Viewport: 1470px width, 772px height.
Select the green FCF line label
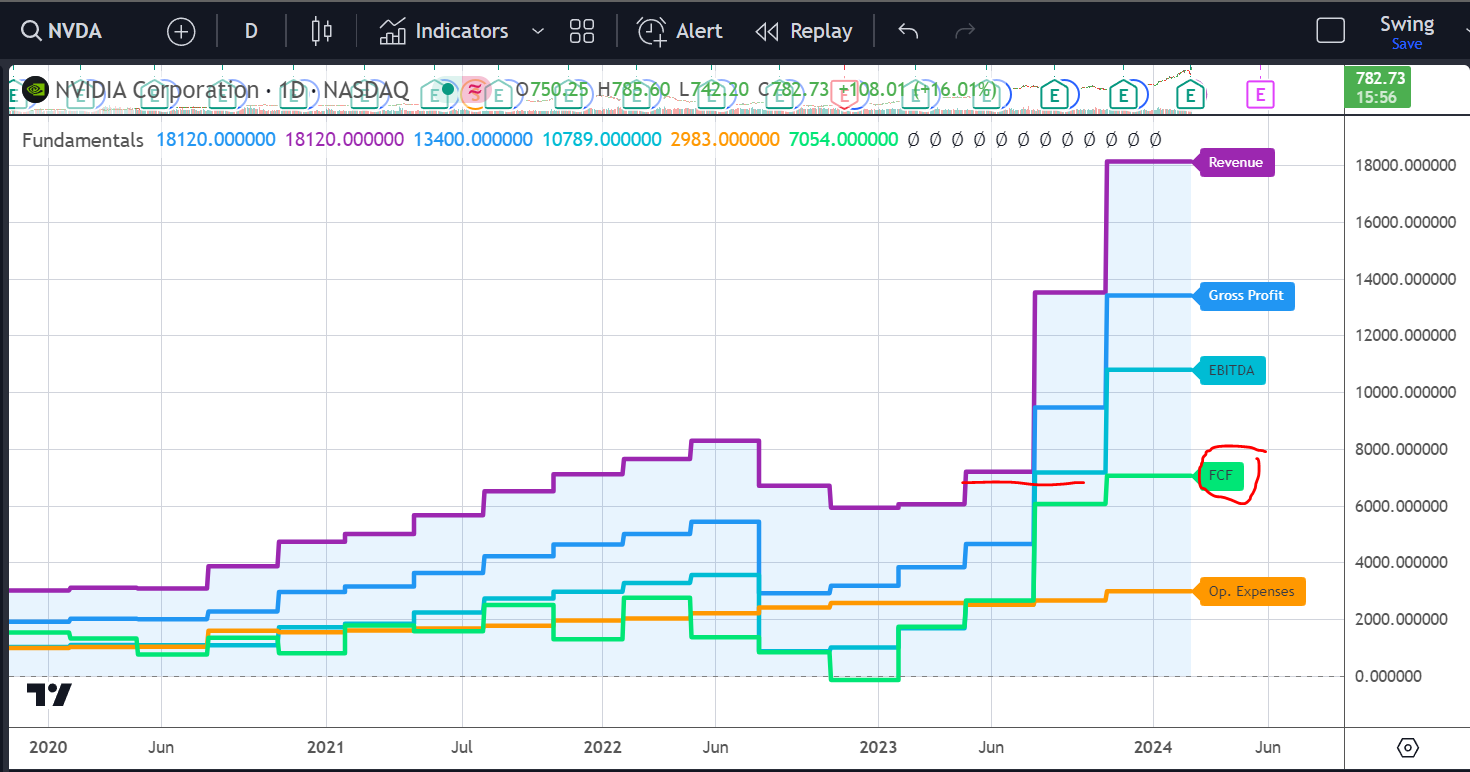click(1221, 476)
